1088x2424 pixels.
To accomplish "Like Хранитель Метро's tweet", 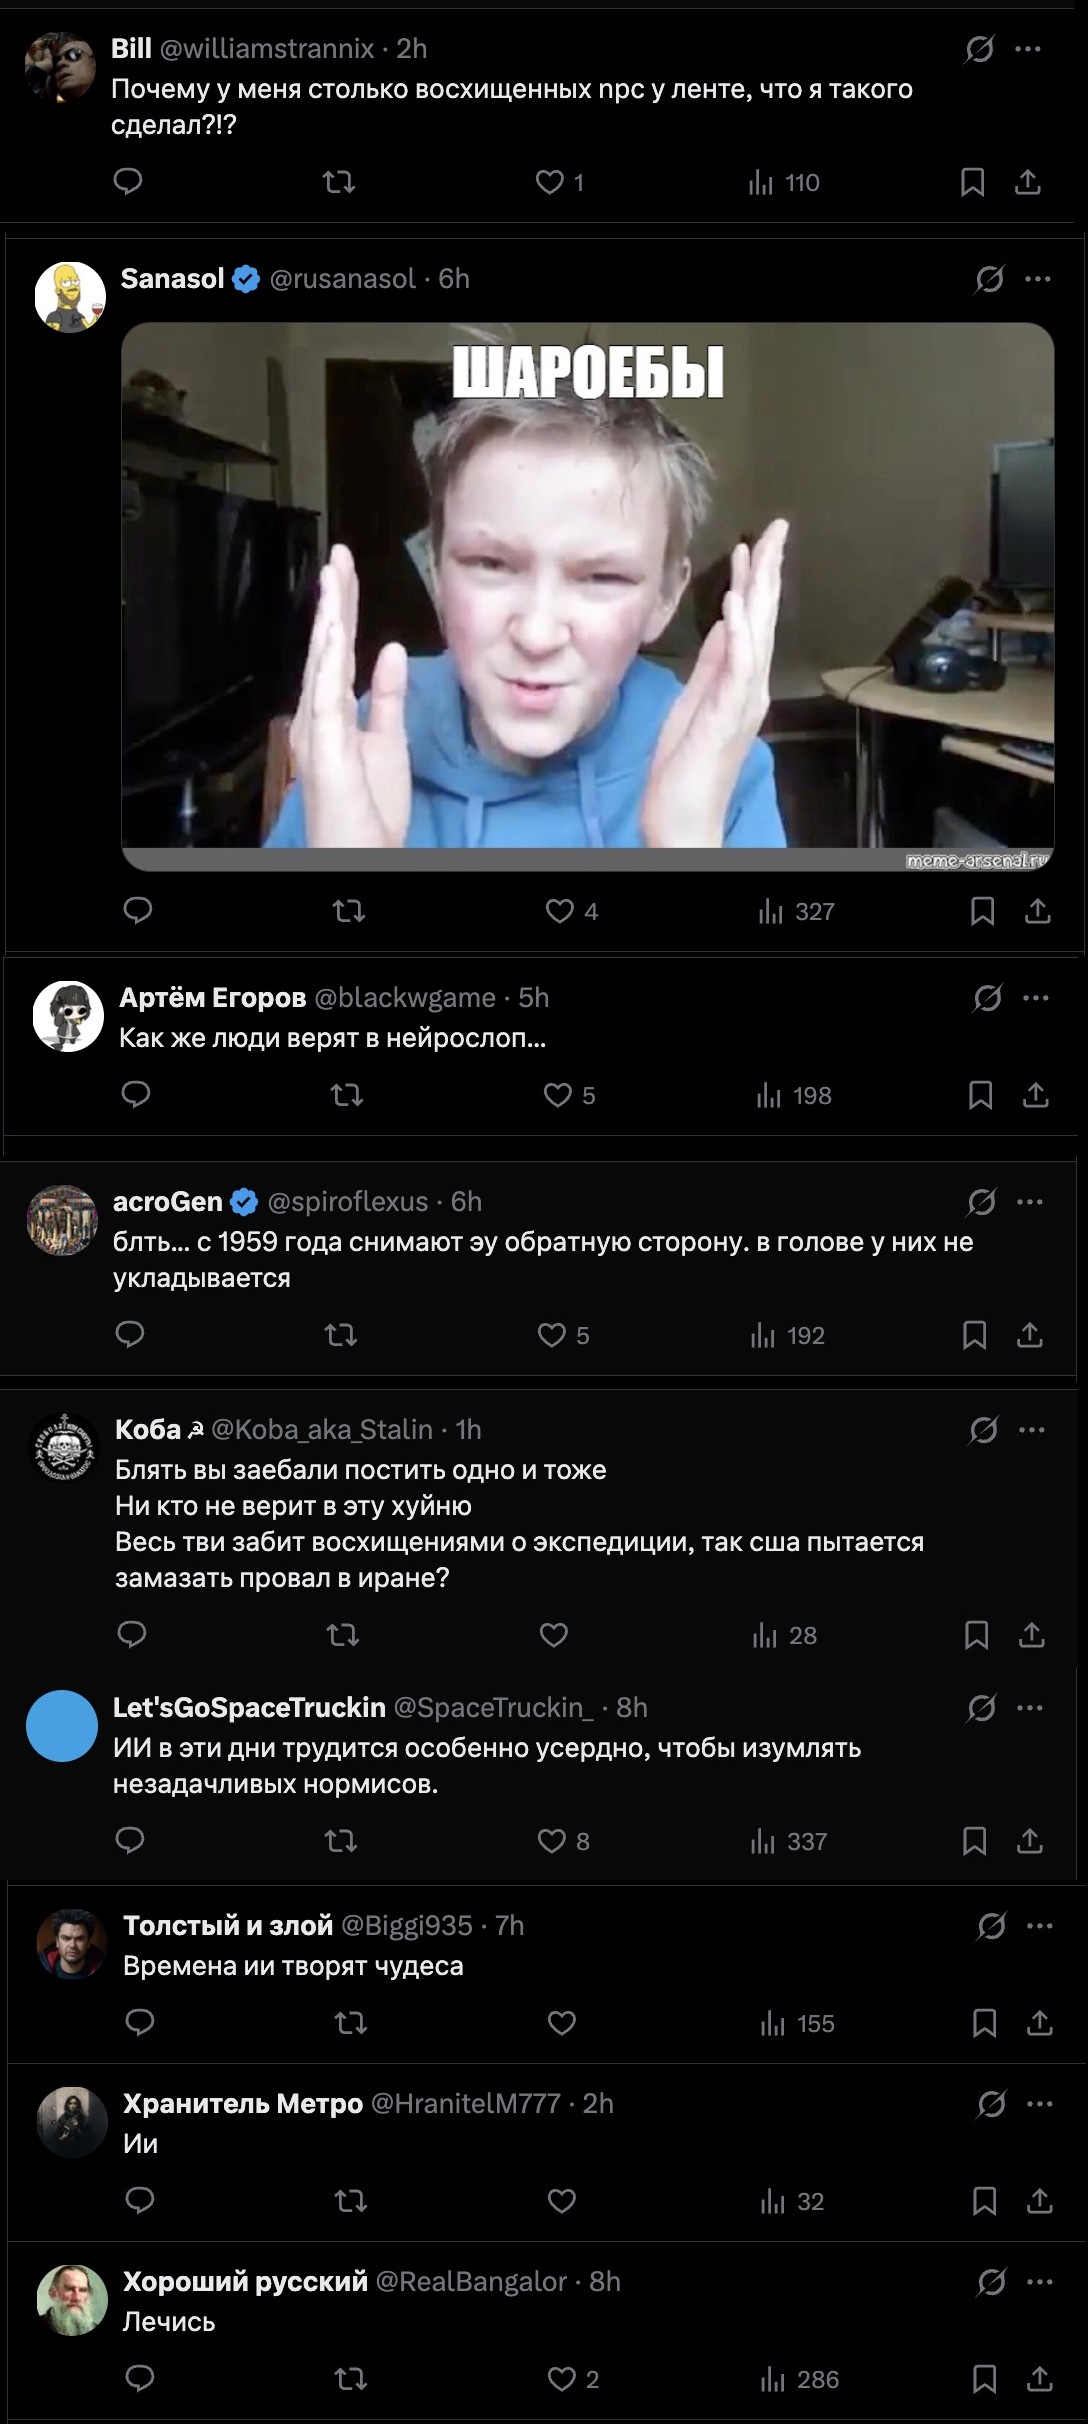I will (562, 2201).
